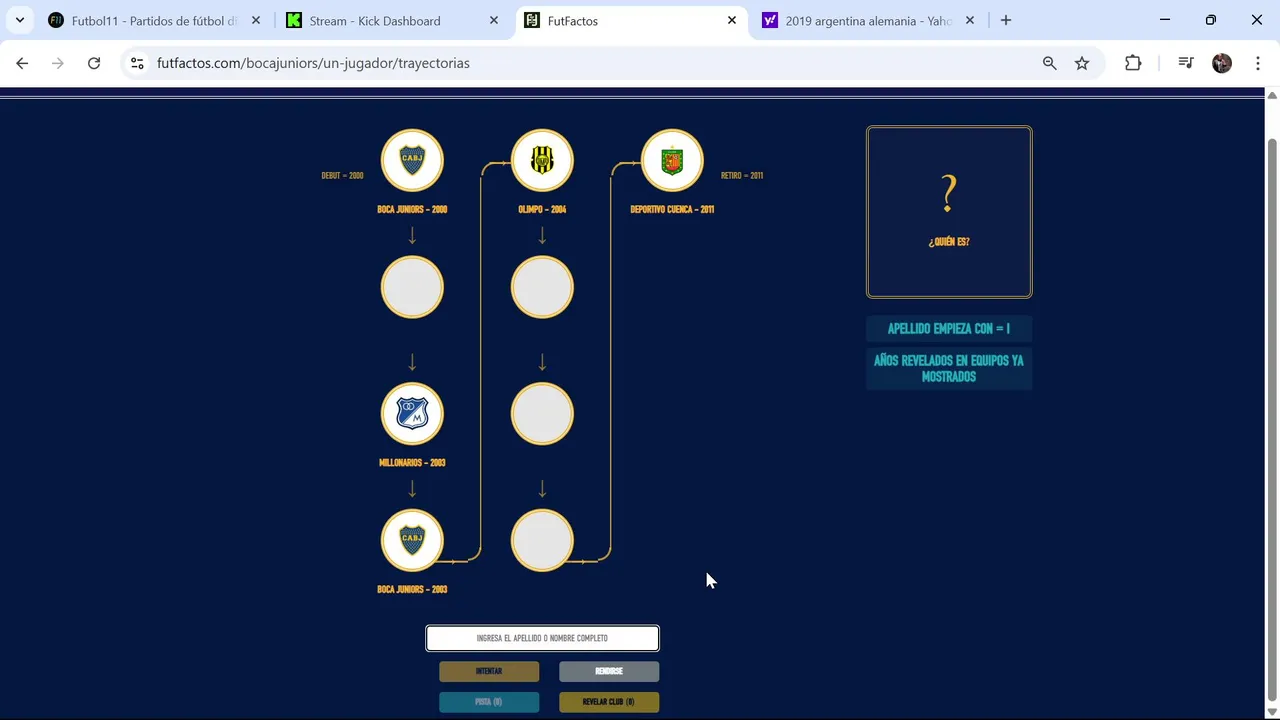The height and width of the screenshot is (720, 1280).
Task: View site information icon in address bar
Action: 137,63
